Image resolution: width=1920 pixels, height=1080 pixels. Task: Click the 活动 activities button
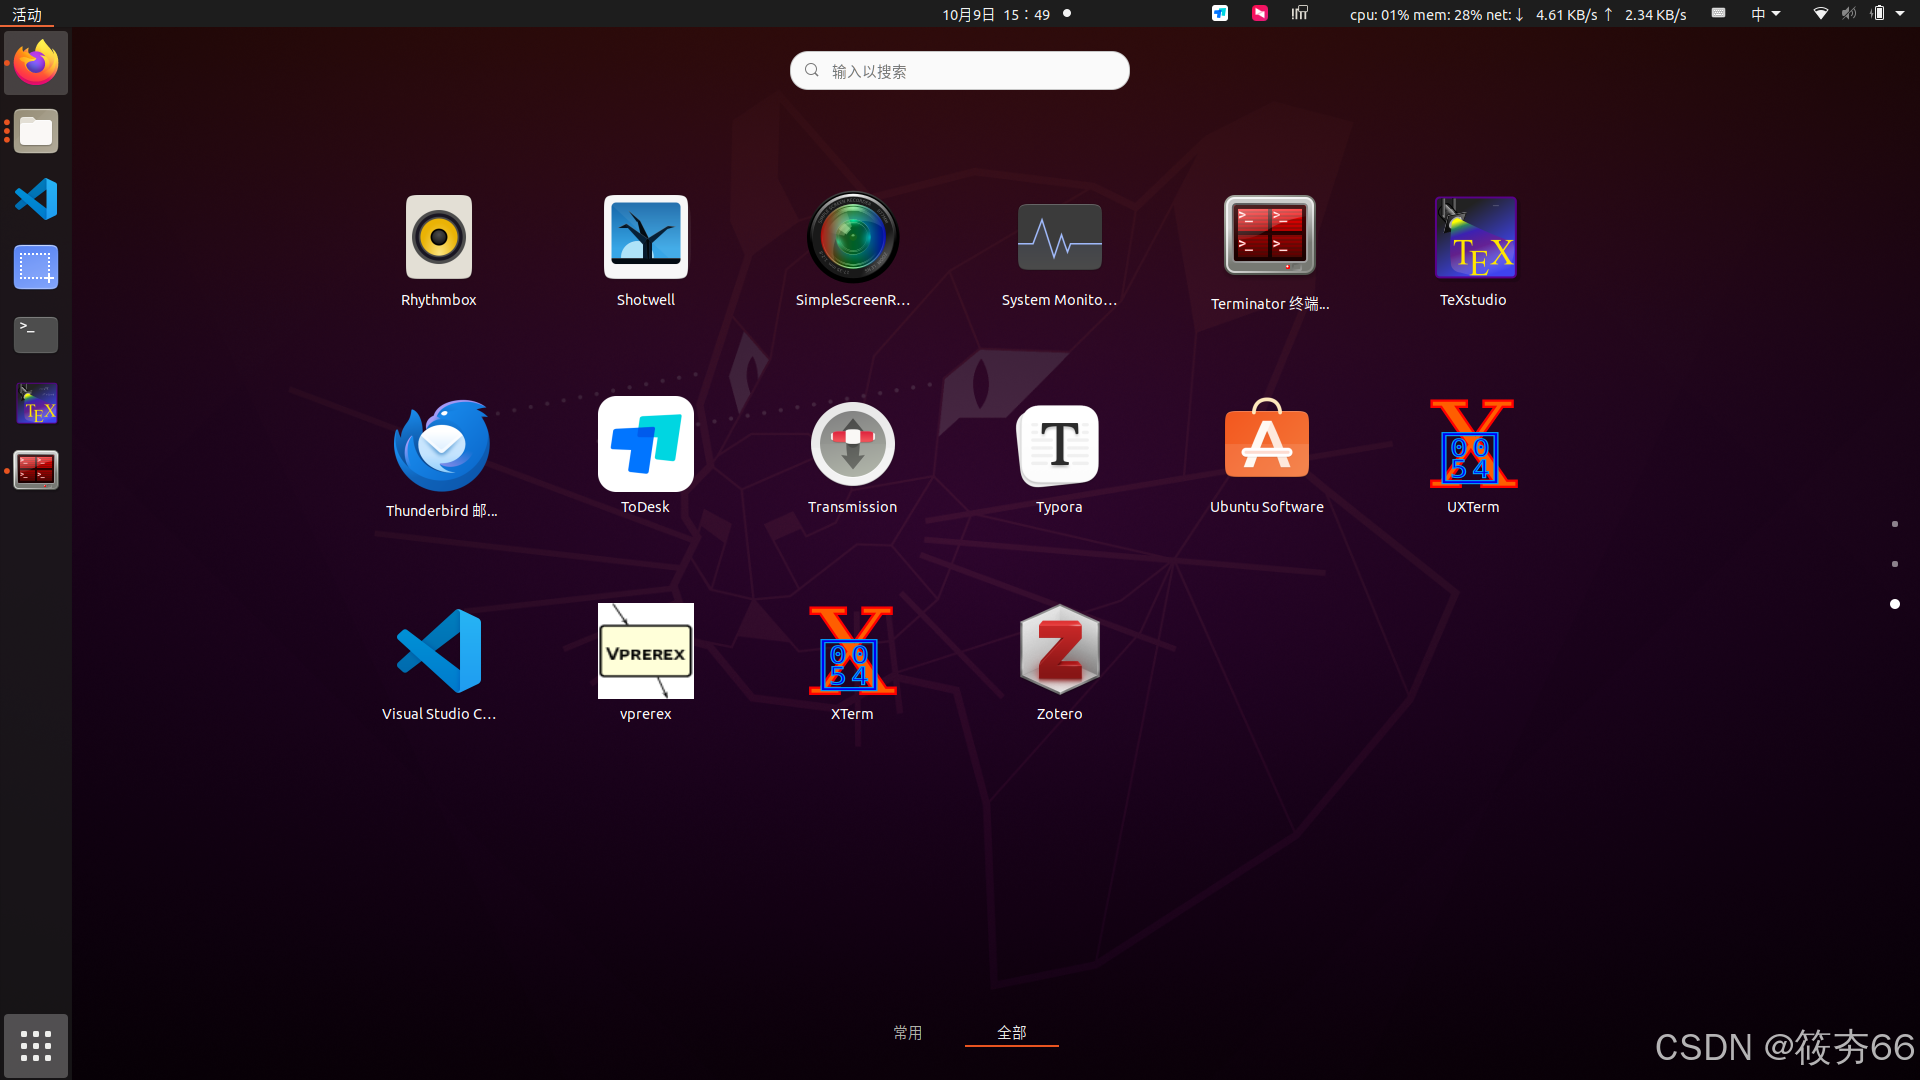[27, 14]
